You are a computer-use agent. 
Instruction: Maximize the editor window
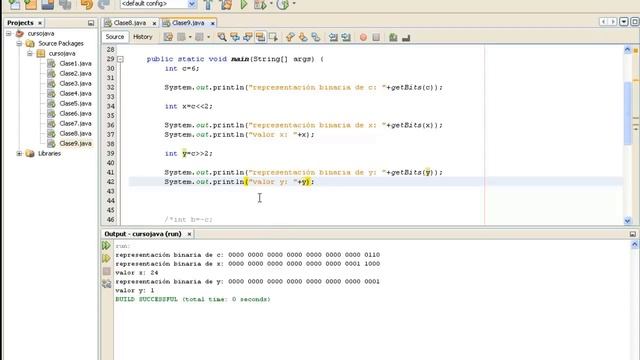pos(635,22)
